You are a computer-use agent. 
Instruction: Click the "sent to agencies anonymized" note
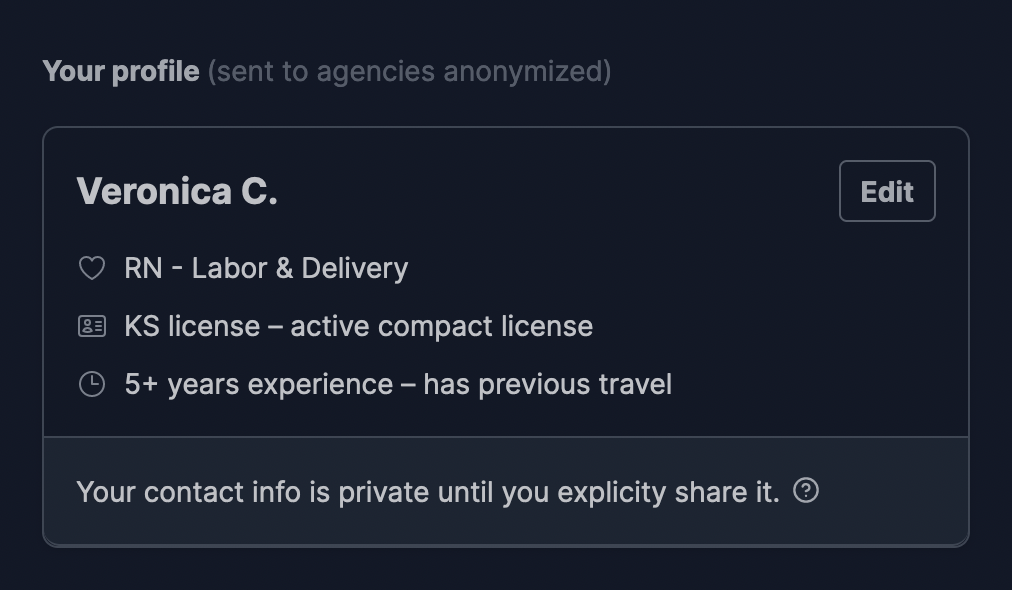(409, 72)
